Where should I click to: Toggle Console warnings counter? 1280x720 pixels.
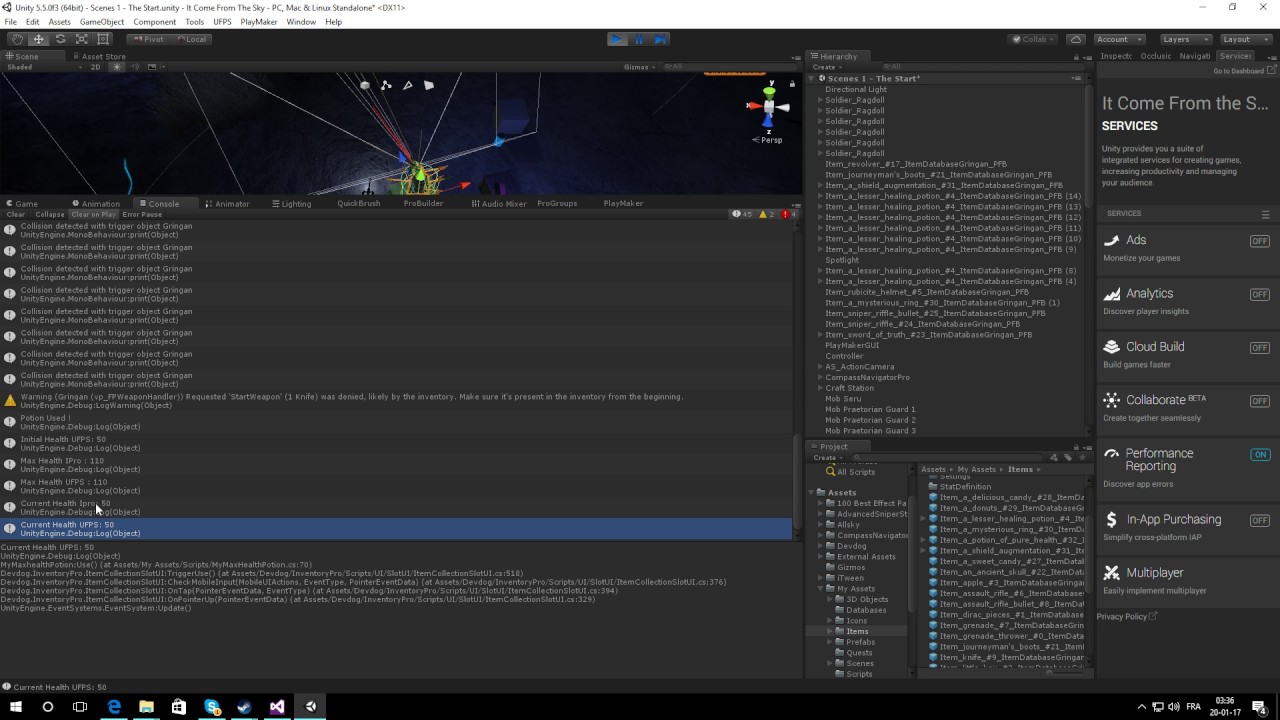pyautogui.click(x=766, y=214)
